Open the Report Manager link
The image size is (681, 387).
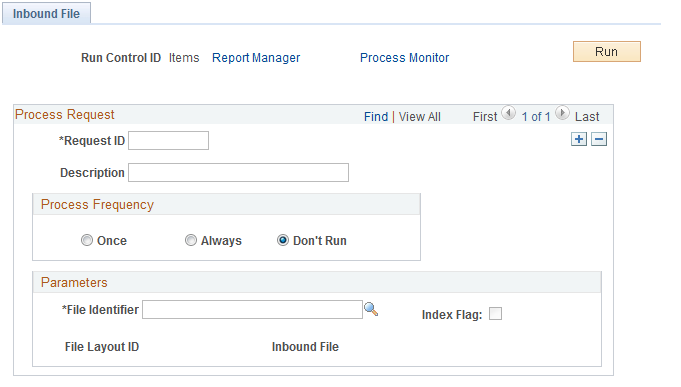click(256, 58)
